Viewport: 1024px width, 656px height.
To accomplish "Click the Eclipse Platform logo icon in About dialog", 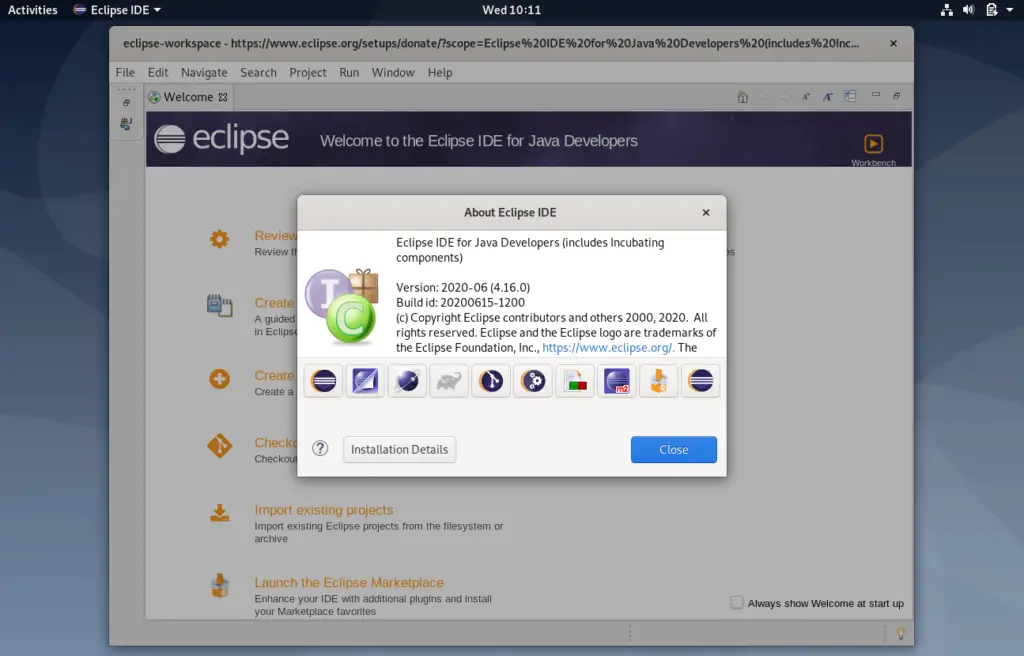I will coord(322,380).
